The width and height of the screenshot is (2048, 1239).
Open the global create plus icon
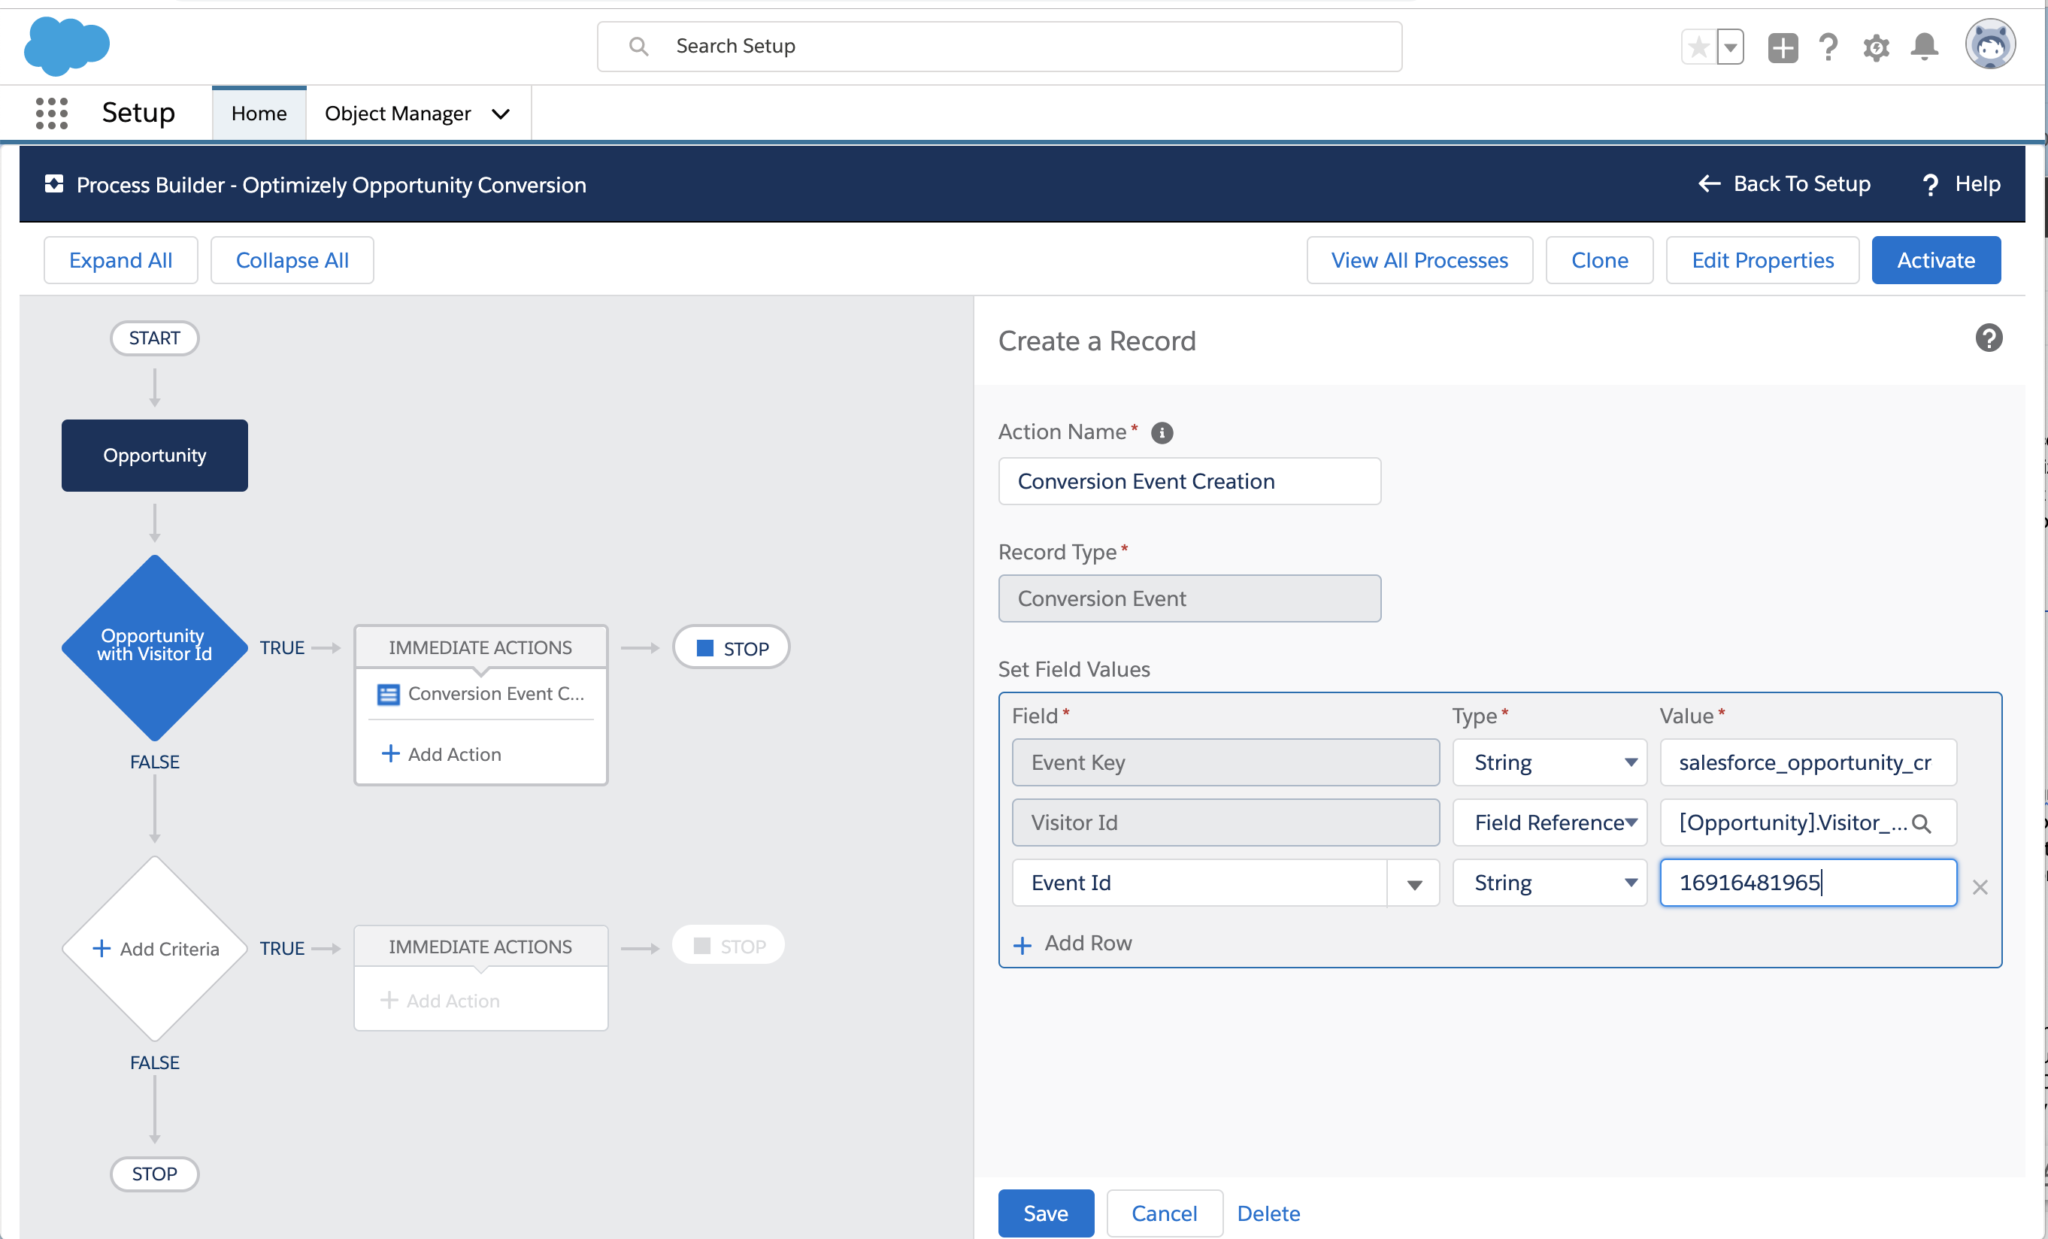[1782, 46]
